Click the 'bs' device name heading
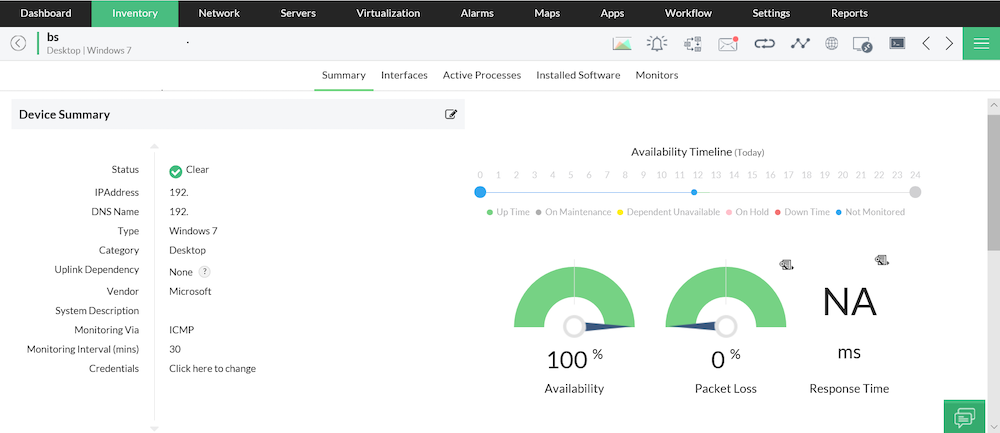This screenshot has width=1000, height=433. (53, 37)
